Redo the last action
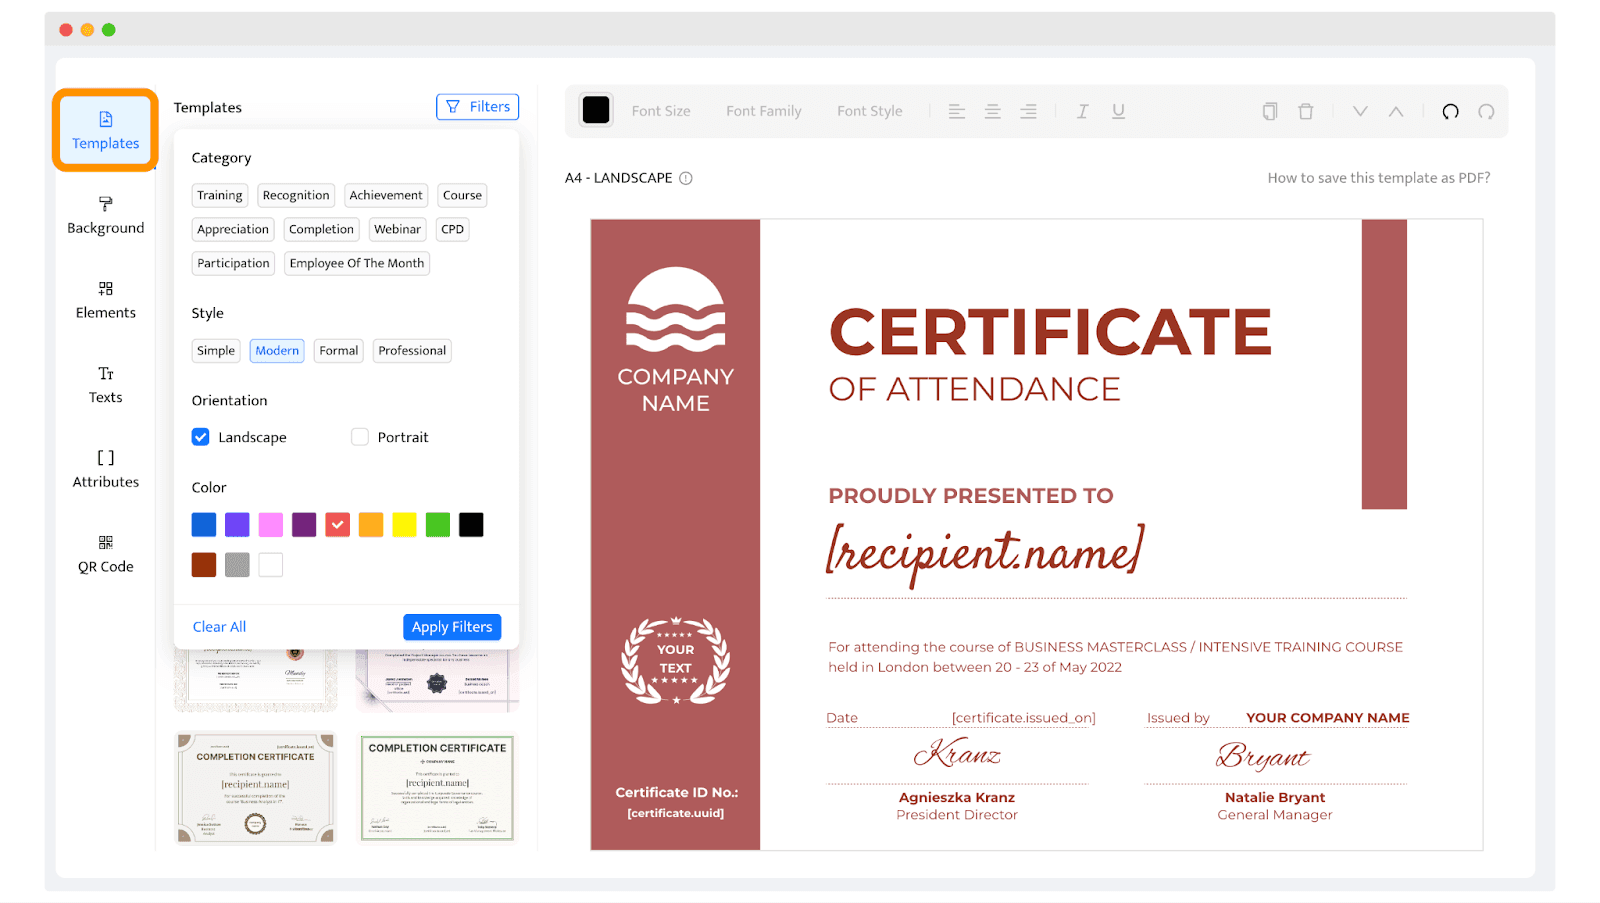1600x903 pixels. pyautogui.click(x=1486, y=111)
